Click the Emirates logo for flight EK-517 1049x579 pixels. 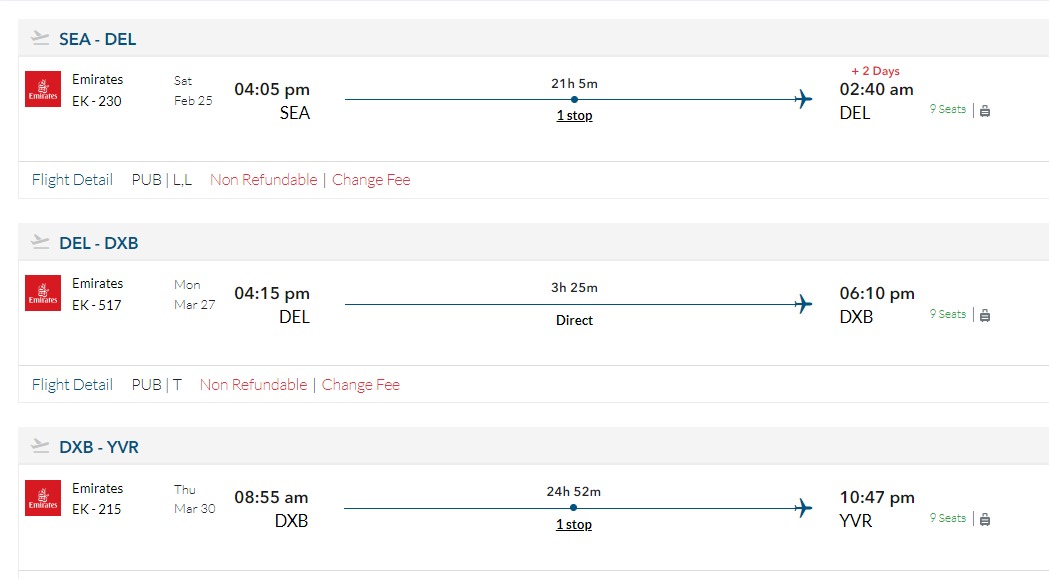point(43,293)
